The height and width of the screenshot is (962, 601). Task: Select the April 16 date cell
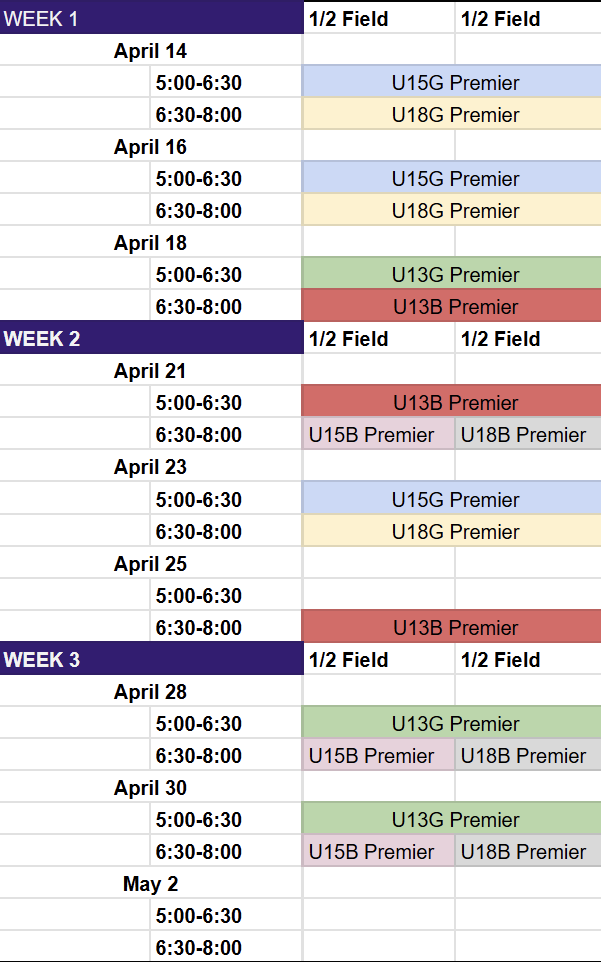click(150, 147)
